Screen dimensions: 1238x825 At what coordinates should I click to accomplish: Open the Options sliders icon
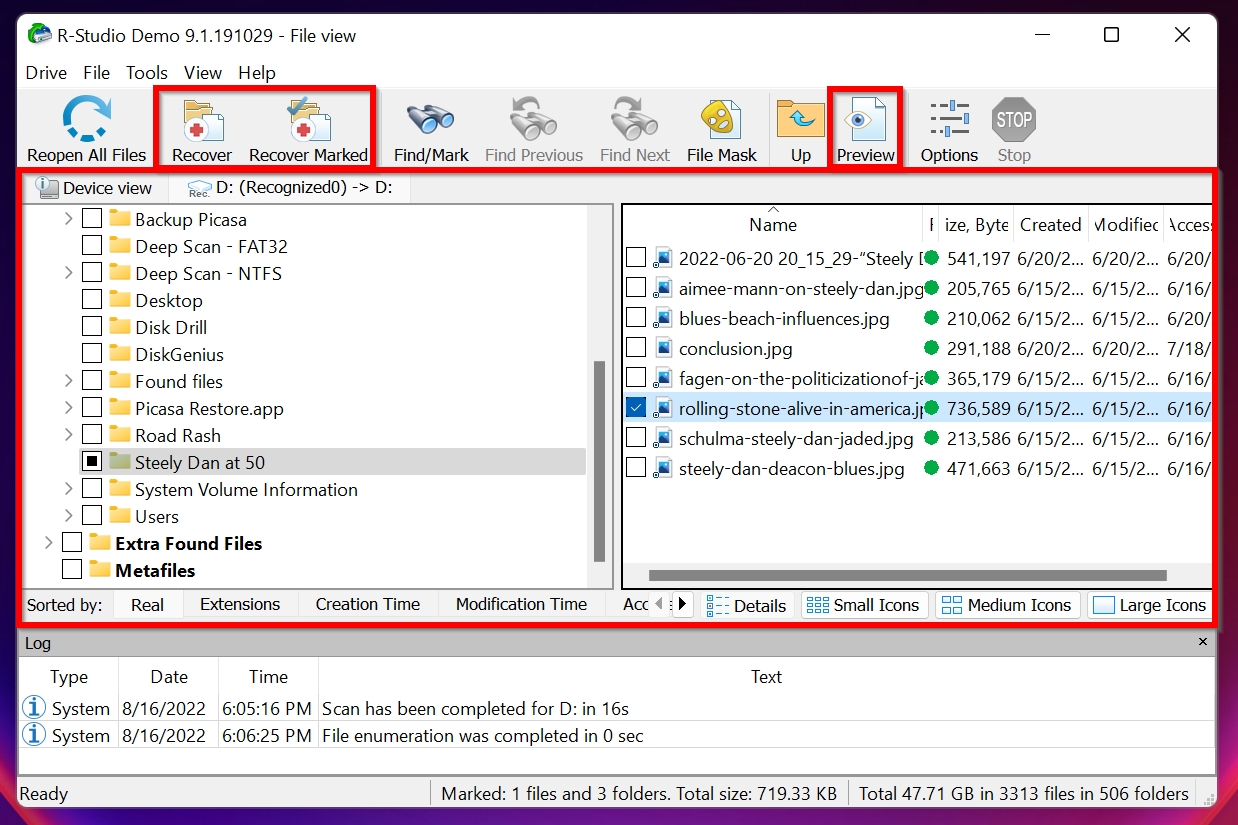pyautogui.click(x=949, y=119)
